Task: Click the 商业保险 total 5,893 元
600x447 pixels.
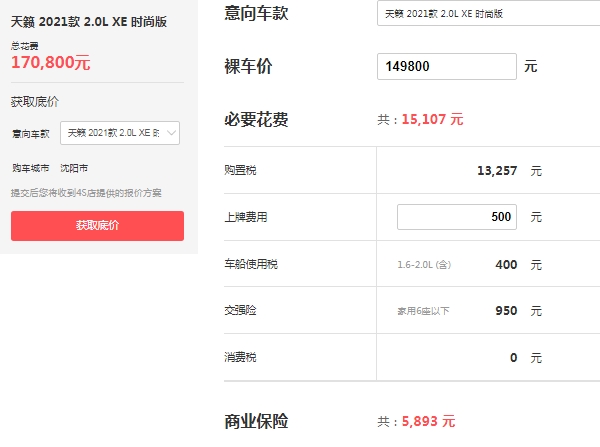Action: pyautogui.click(x=428, y=422)
